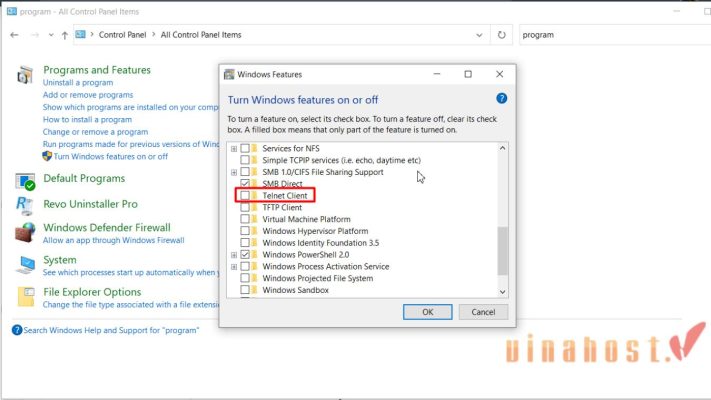Open the address bar history dropdown
The height and width of the screenshot is (400, 711).
[479, 35]
